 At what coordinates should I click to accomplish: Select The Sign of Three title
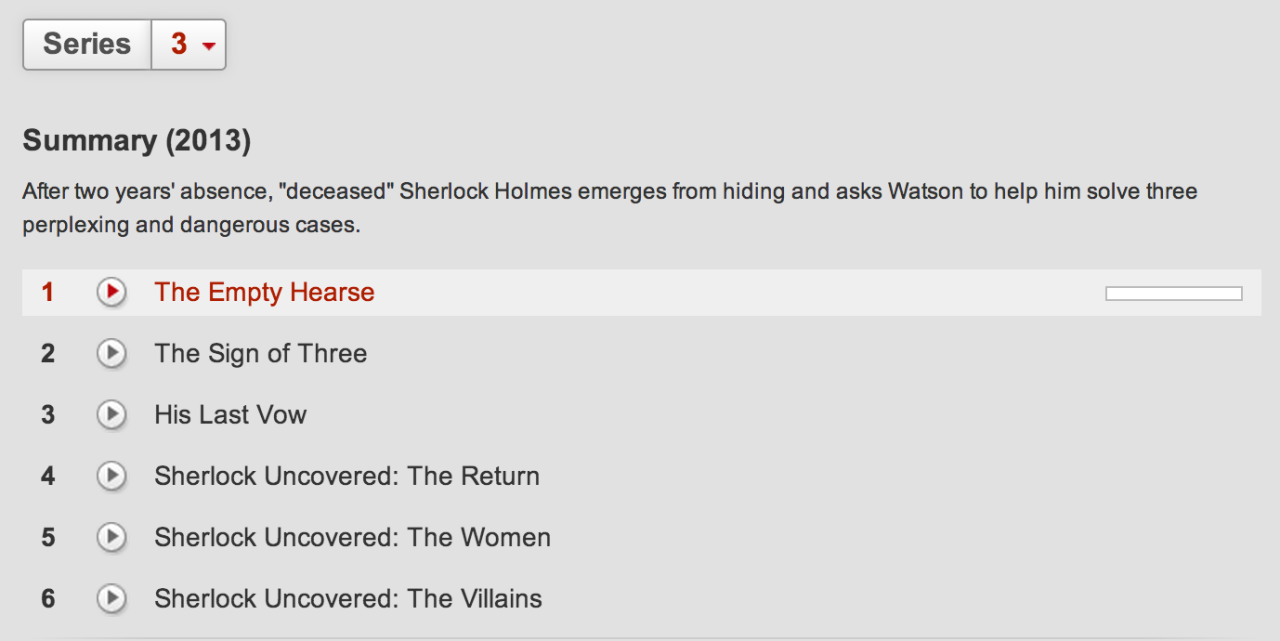(x=260, y=353)
